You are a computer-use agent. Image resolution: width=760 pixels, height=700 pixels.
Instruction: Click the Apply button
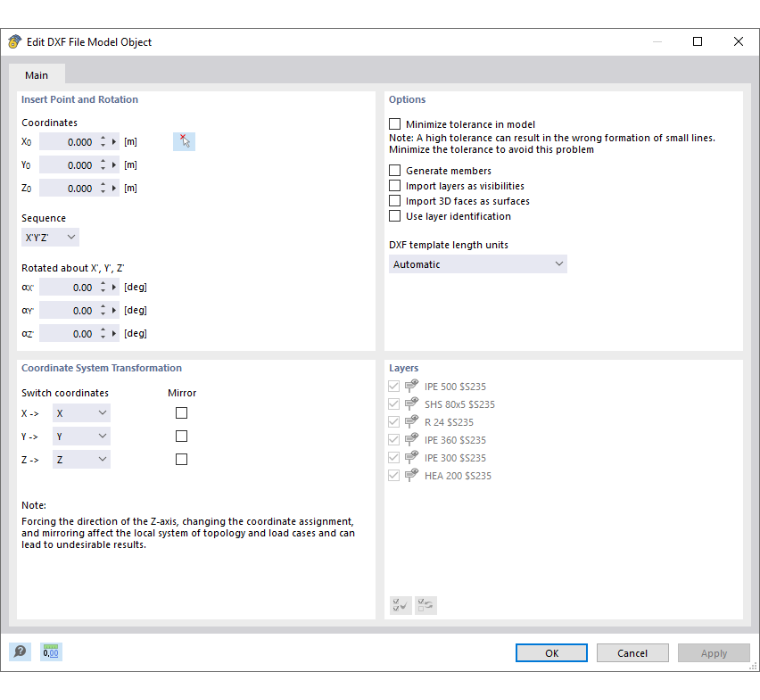[714, 653]
